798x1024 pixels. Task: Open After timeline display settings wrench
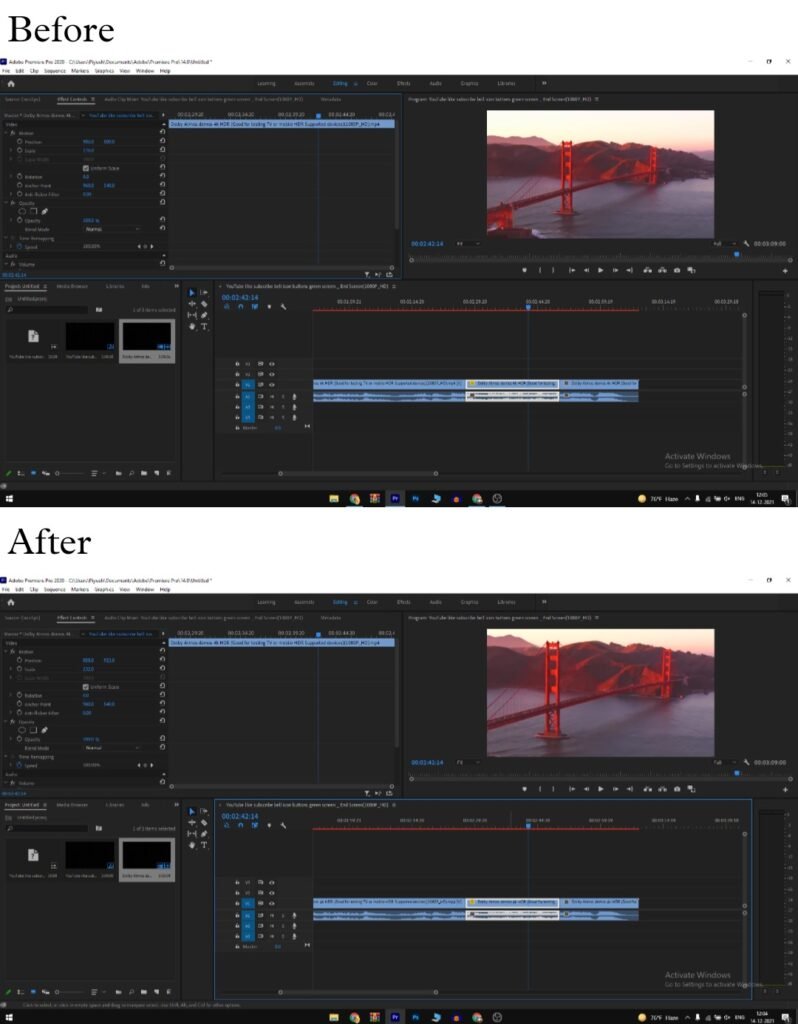tap(283, 826)
